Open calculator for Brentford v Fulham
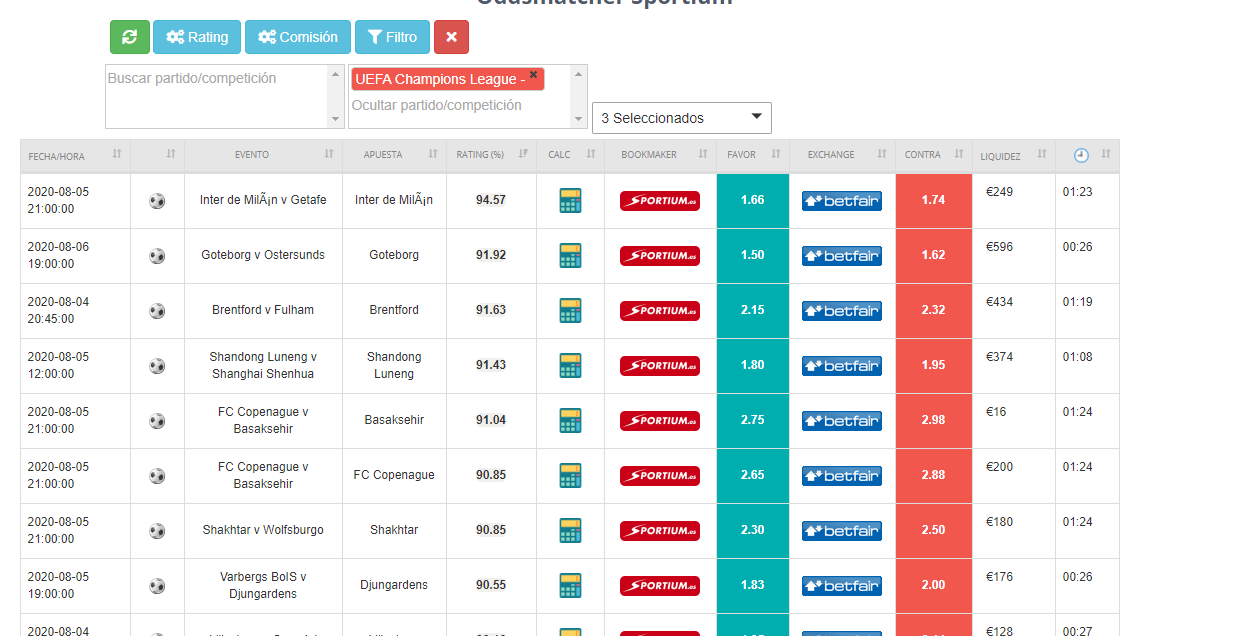Screen dimensions: 1237x636 point(570,310)
